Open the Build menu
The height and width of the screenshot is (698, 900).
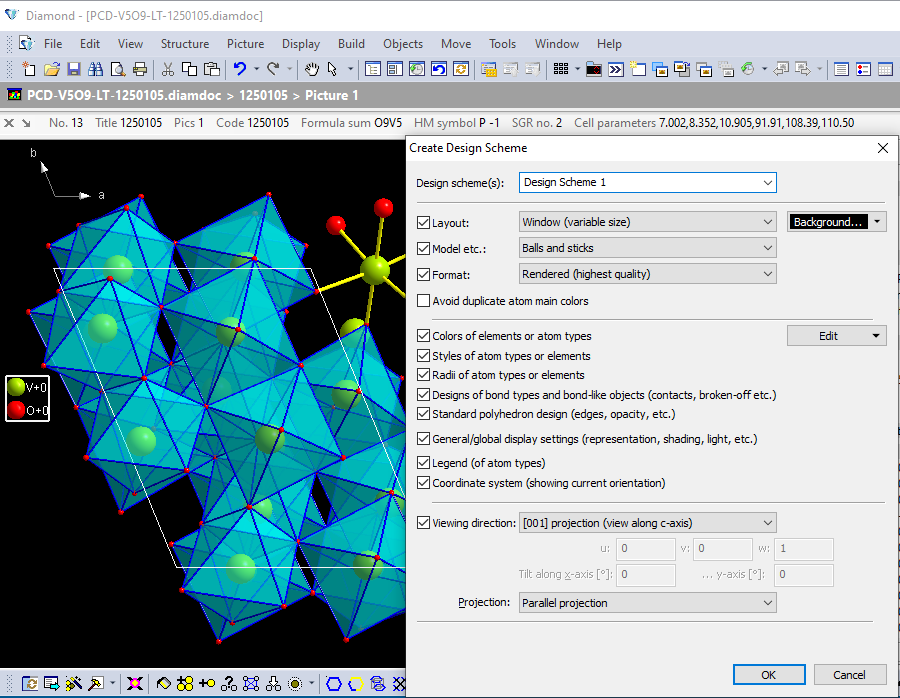[x=351, y=44]
